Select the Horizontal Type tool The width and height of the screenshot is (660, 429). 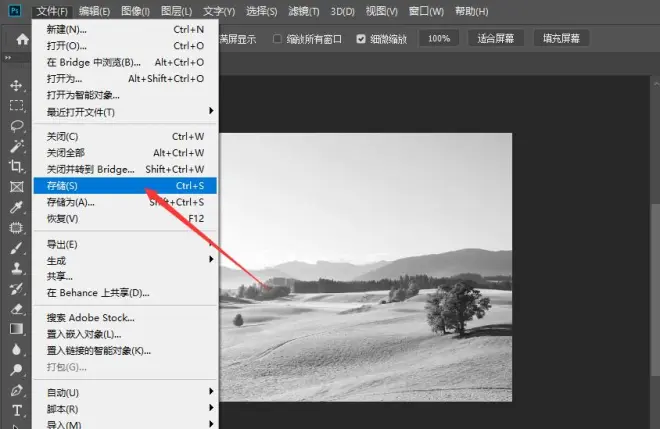coord(16,410)
